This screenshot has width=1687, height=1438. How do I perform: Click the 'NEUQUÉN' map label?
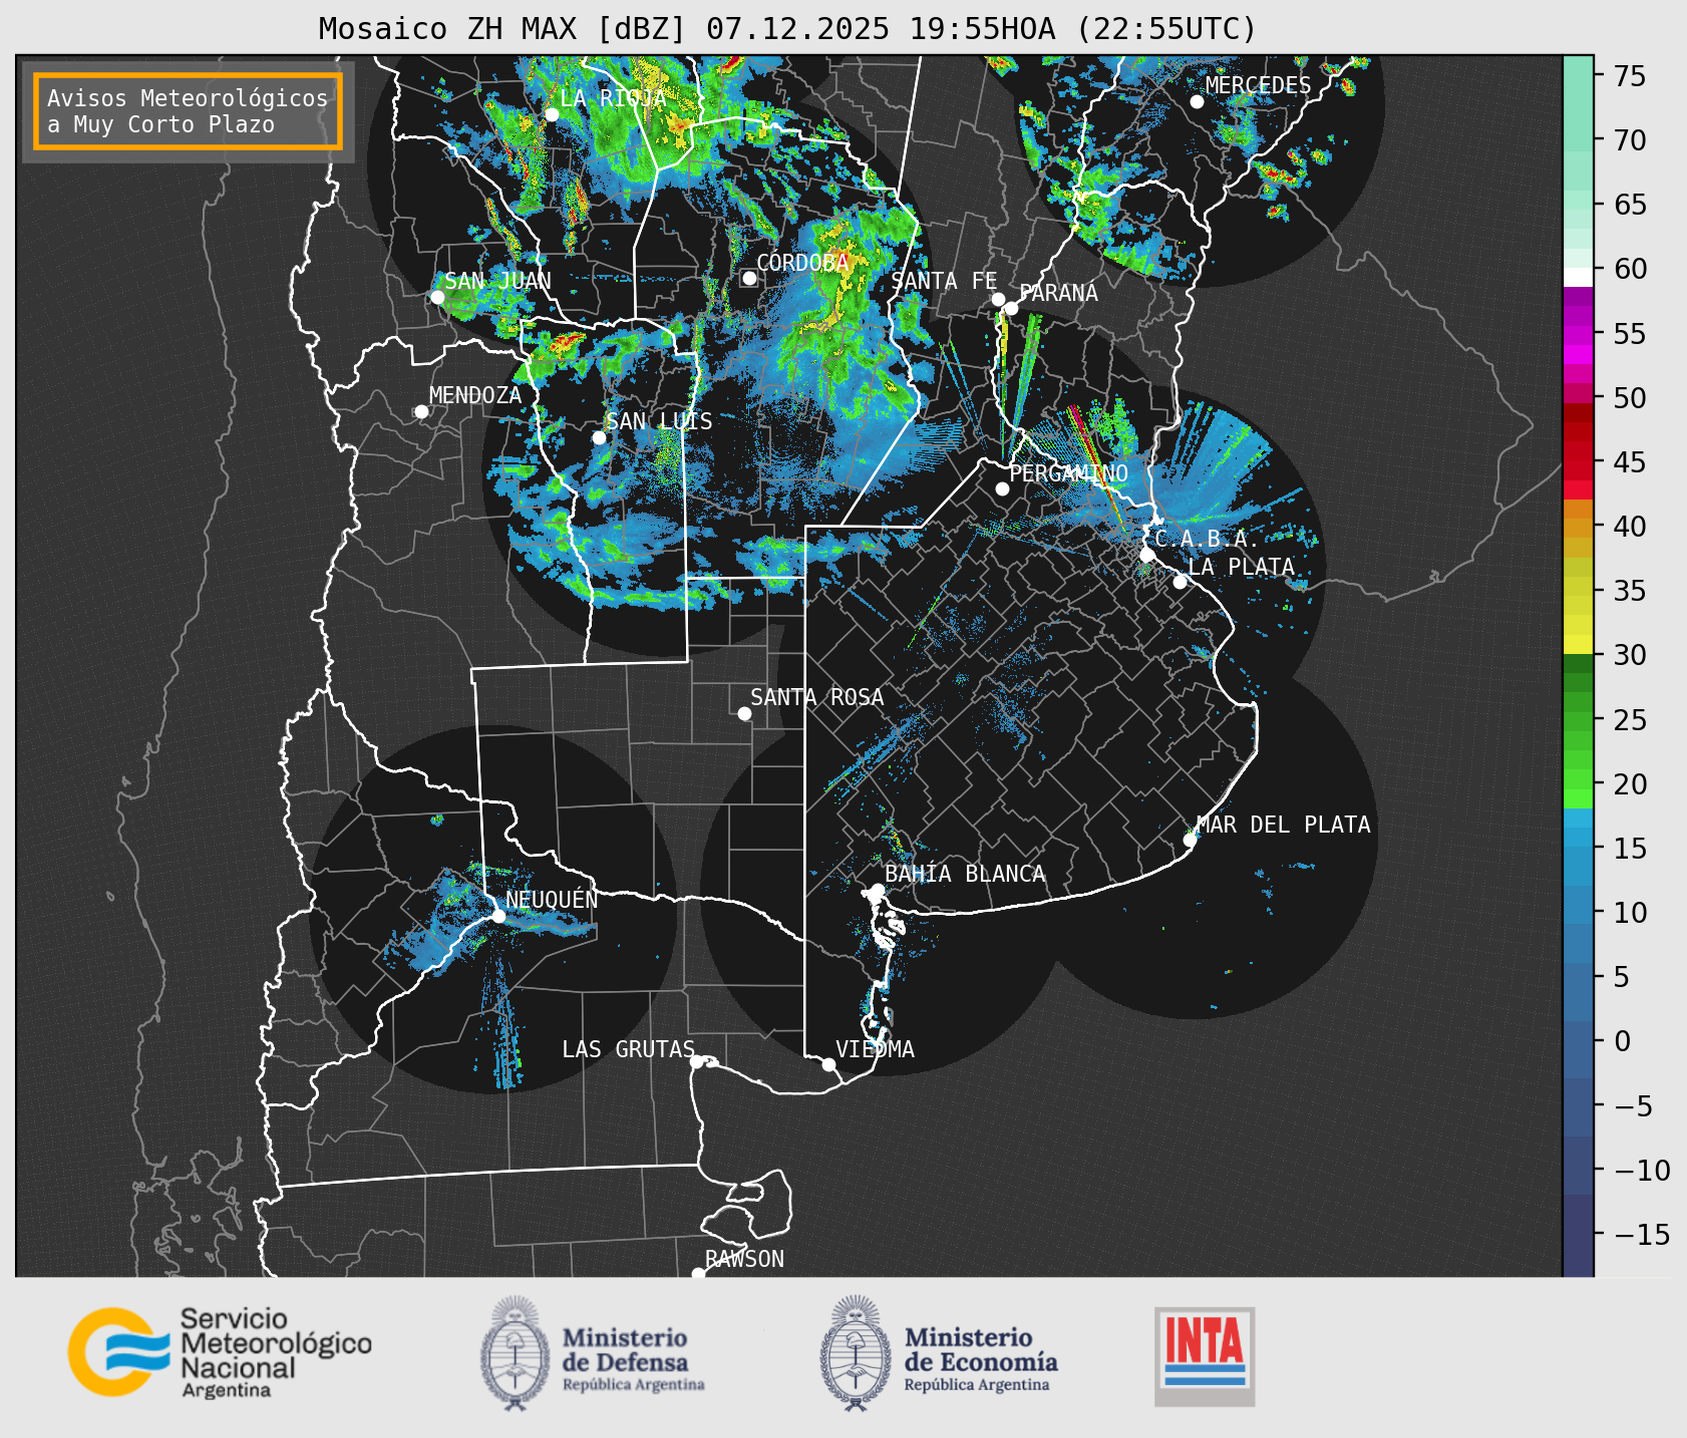552,900
